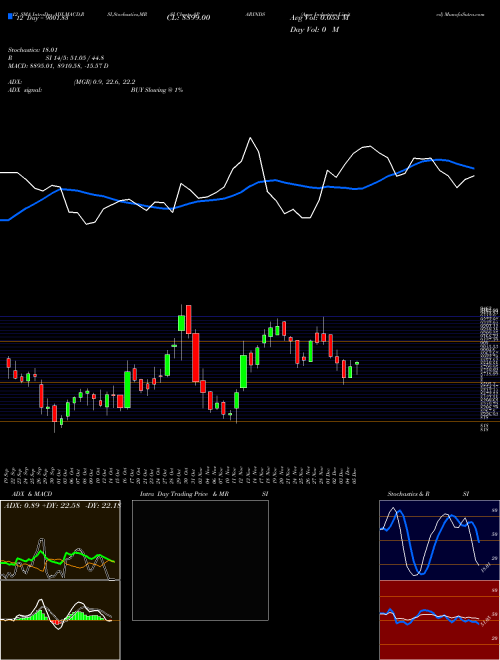Click the (MGR) 0.9, 22.6, 22.2 ADX values

104,82
